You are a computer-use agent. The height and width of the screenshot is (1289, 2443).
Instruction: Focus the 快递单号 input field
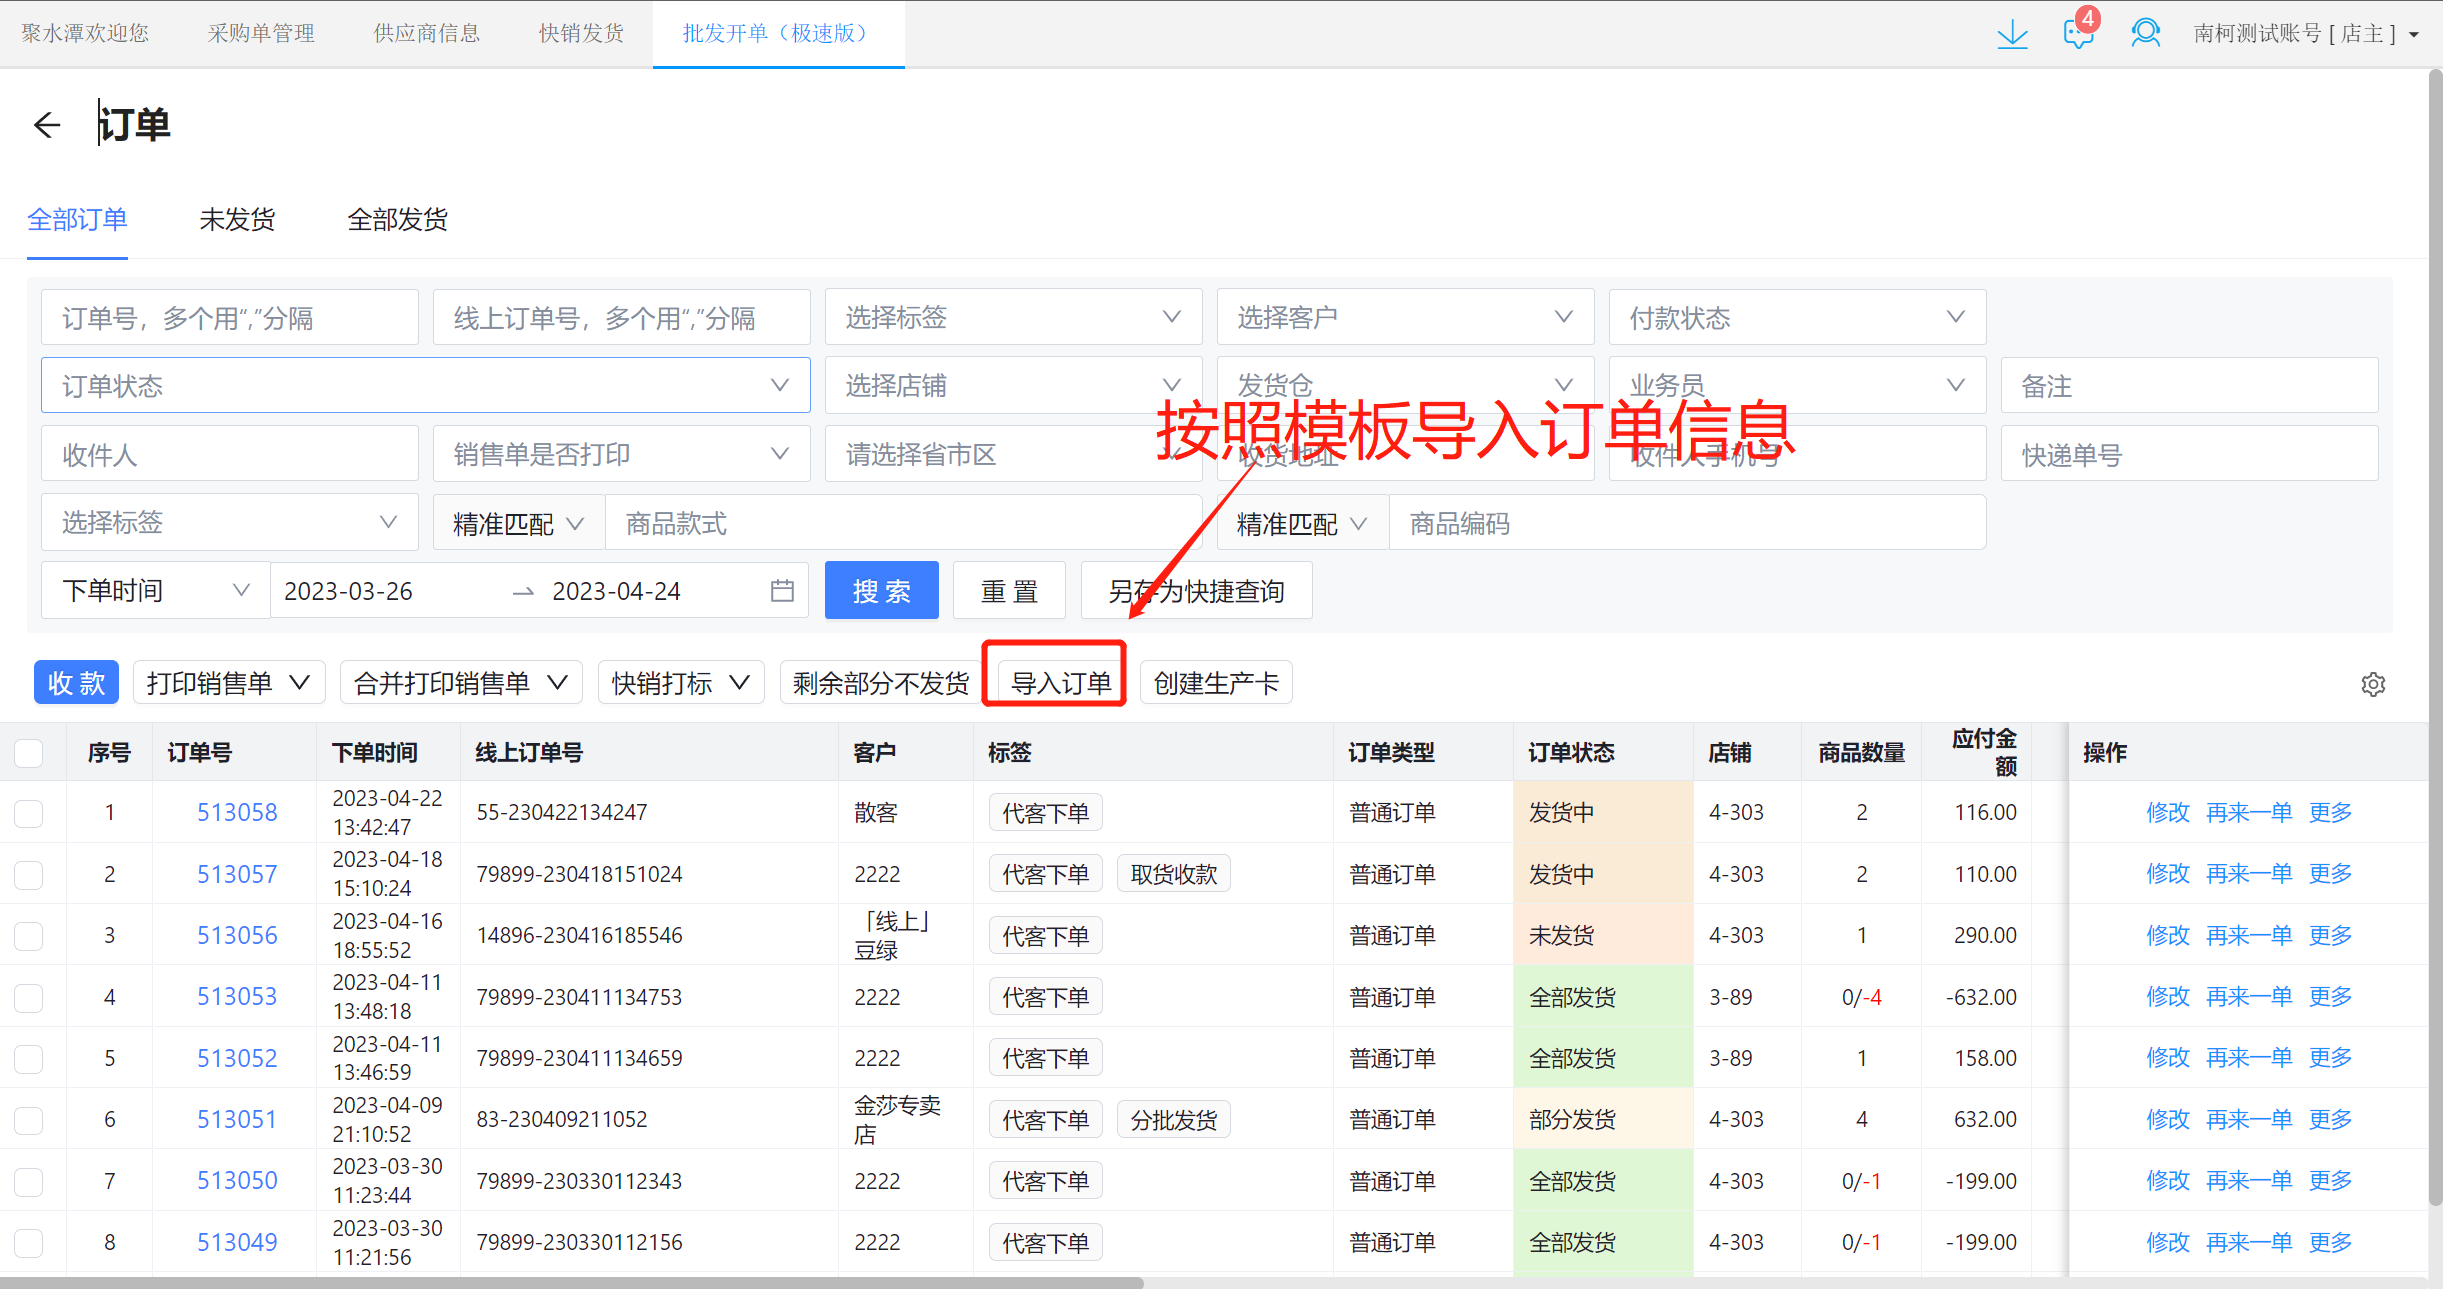pos(2189,454)
